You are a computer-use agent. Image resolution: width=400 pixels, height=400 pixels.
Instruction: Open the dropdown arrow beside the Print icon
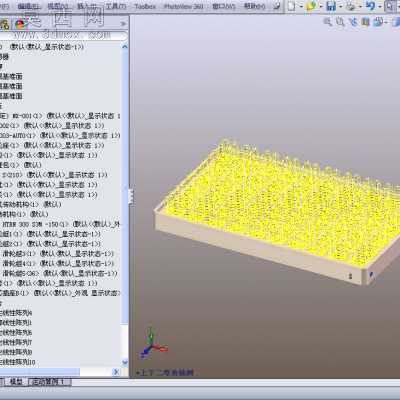[x=360, y=6]
